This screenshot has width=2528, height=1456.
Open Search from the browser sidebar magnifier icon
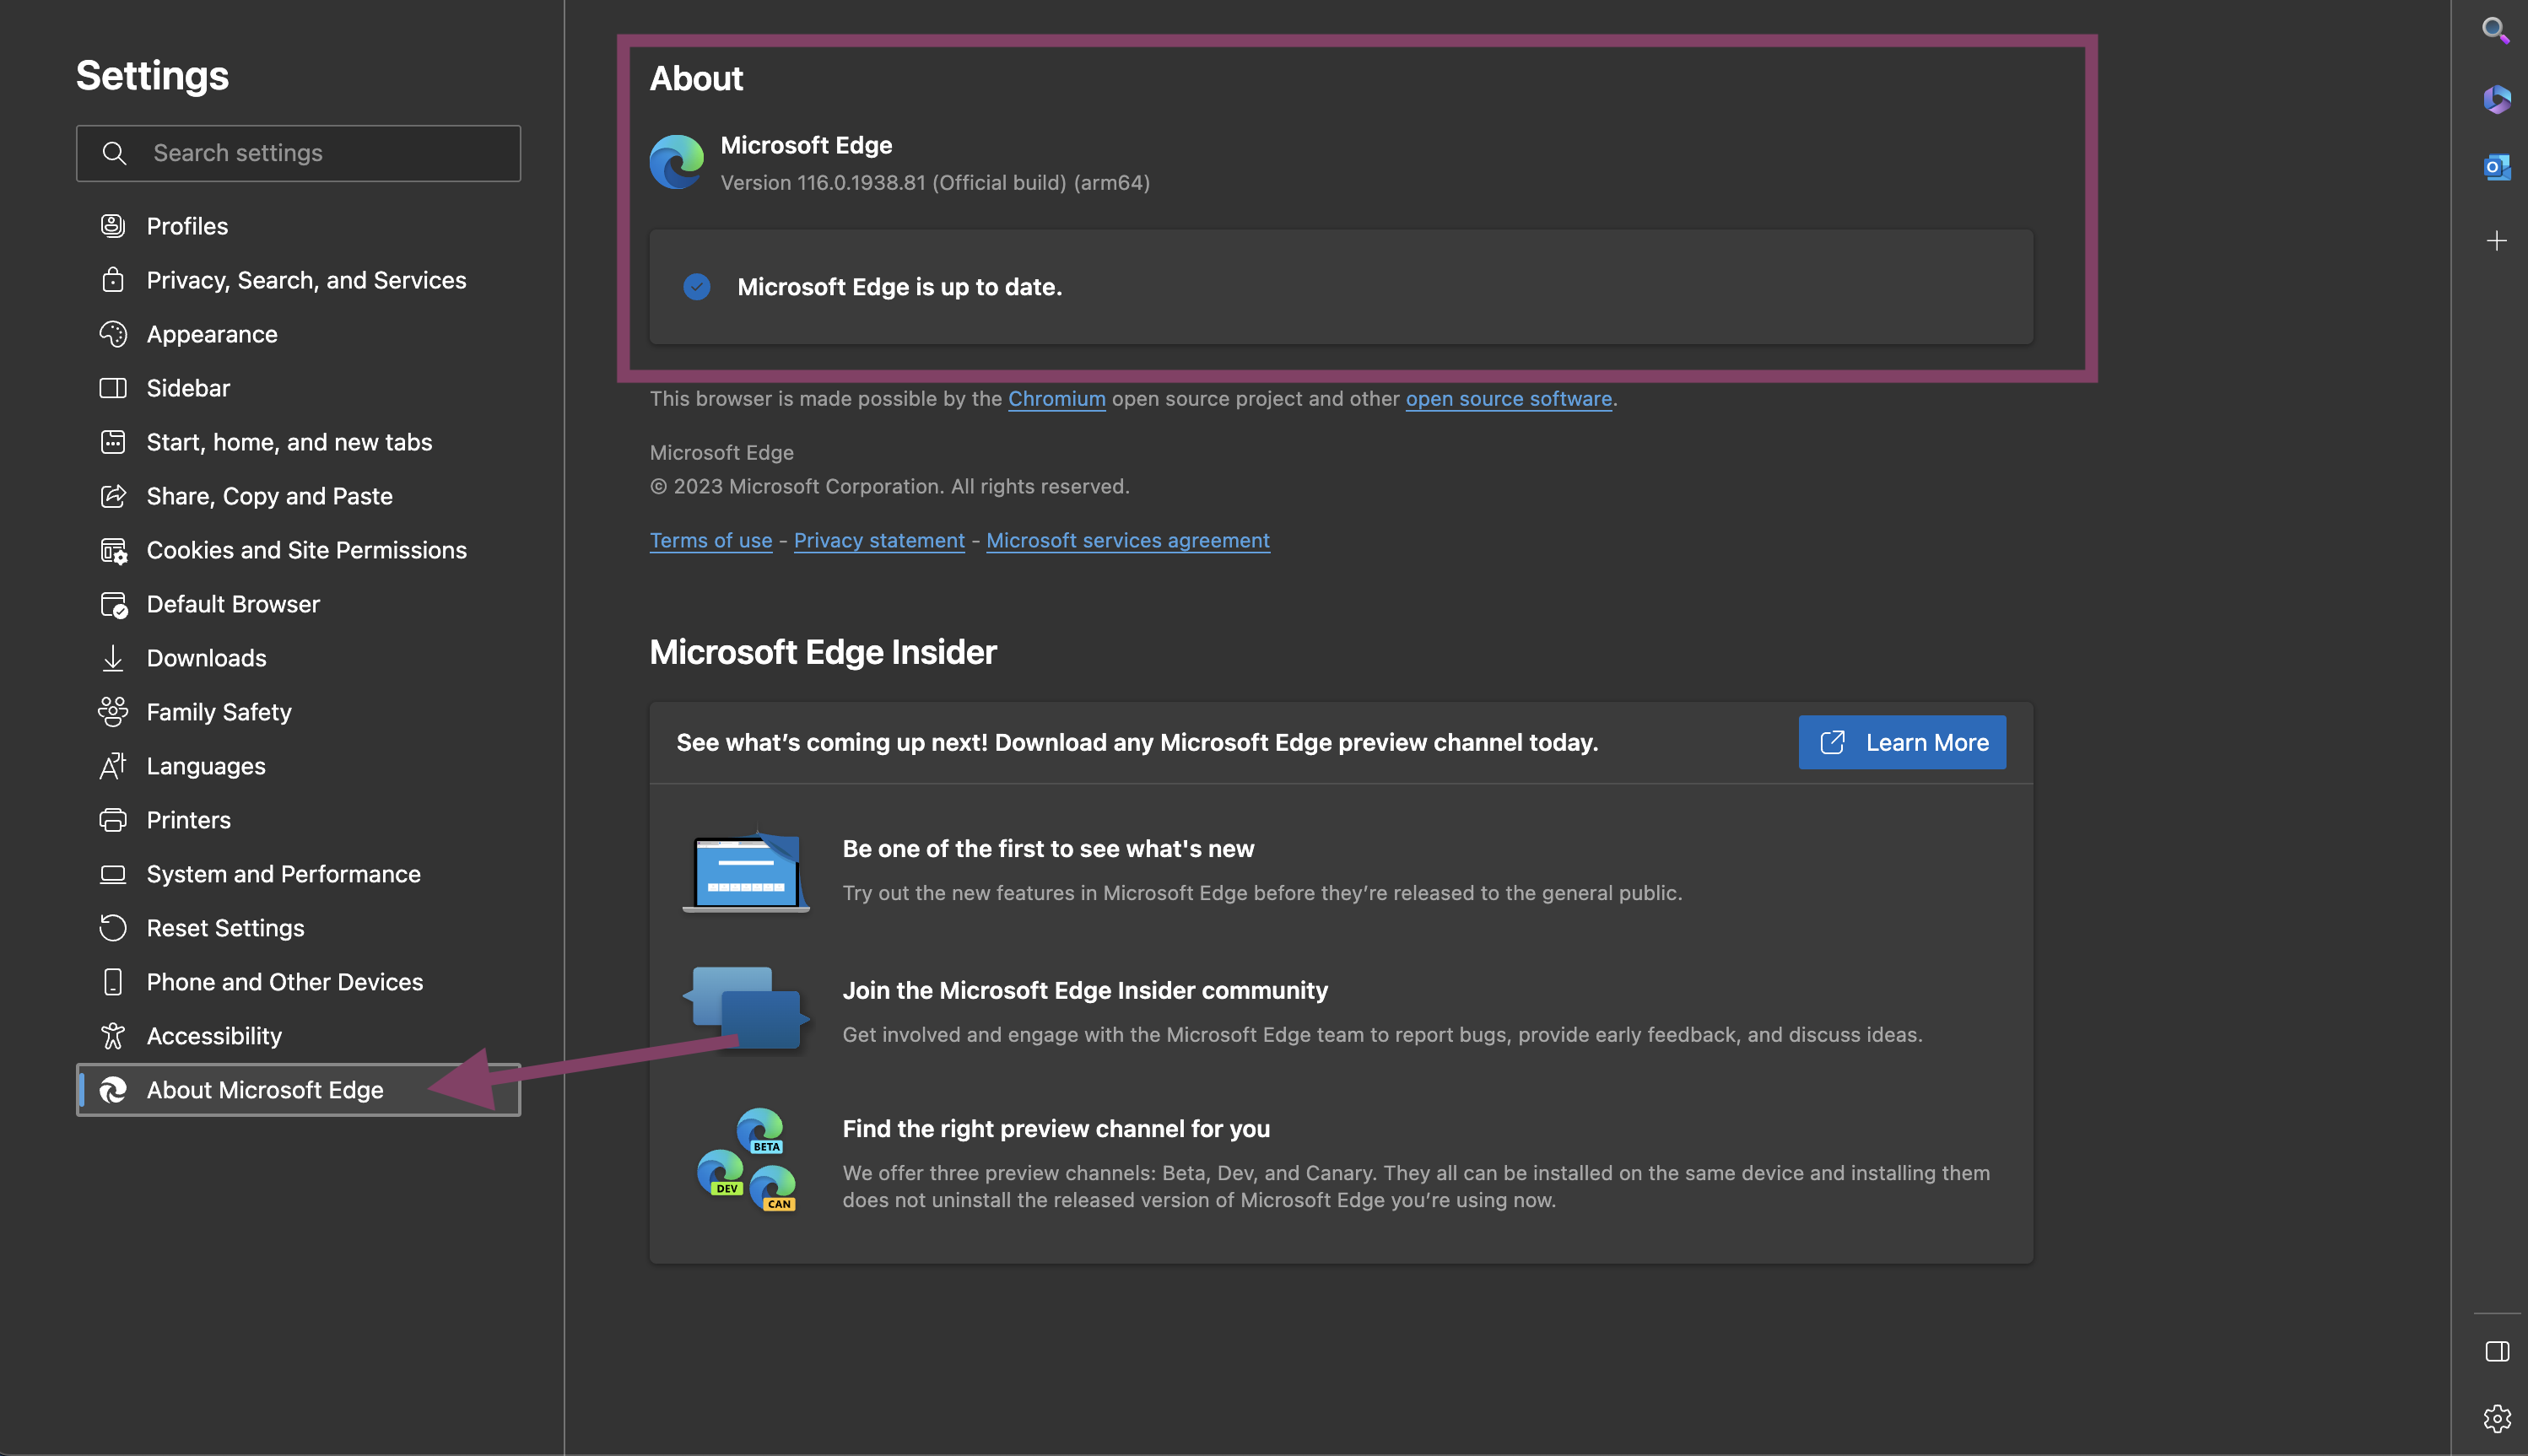click(2496, 30)
